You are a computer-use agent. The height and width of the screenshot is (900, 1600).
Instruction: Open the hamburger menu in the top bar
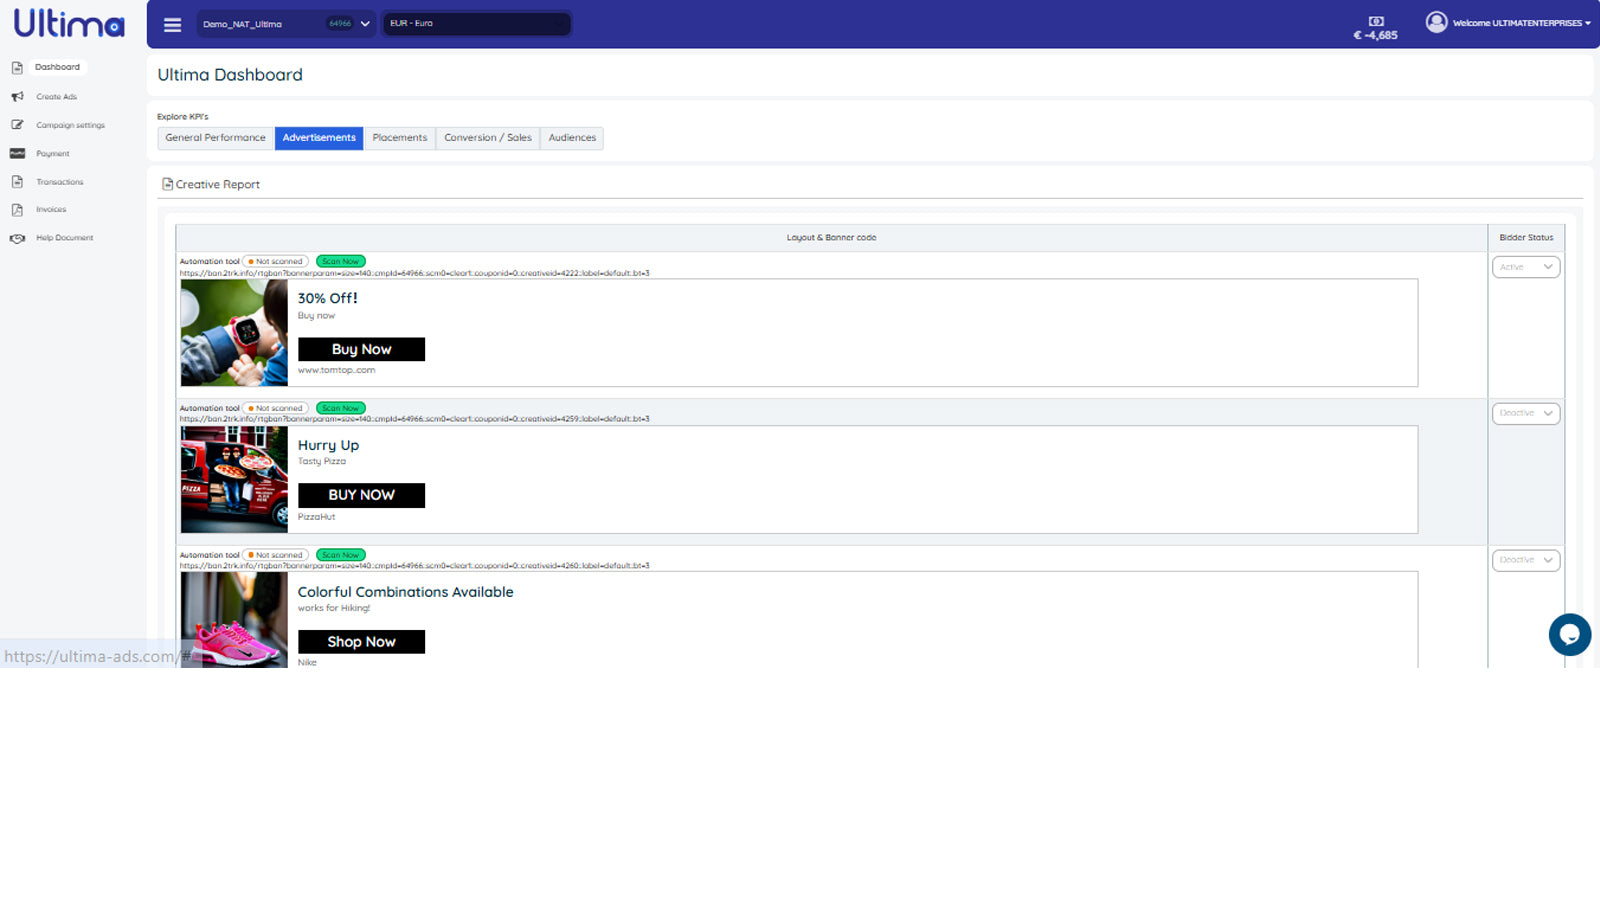coord(172,24)
